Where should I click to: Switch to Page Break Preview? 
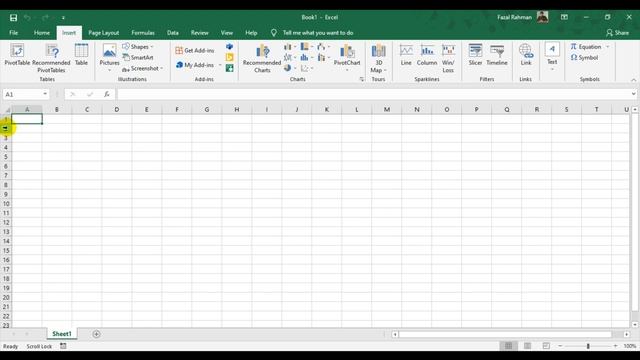[546, 346]
